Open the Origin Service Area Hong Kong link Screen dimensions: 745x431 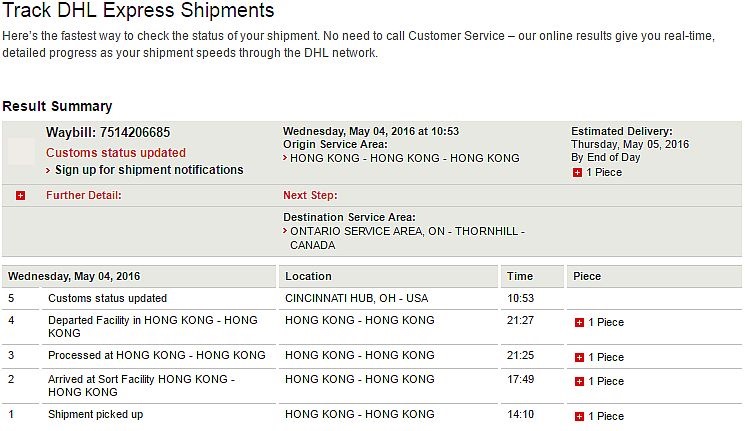404,158
